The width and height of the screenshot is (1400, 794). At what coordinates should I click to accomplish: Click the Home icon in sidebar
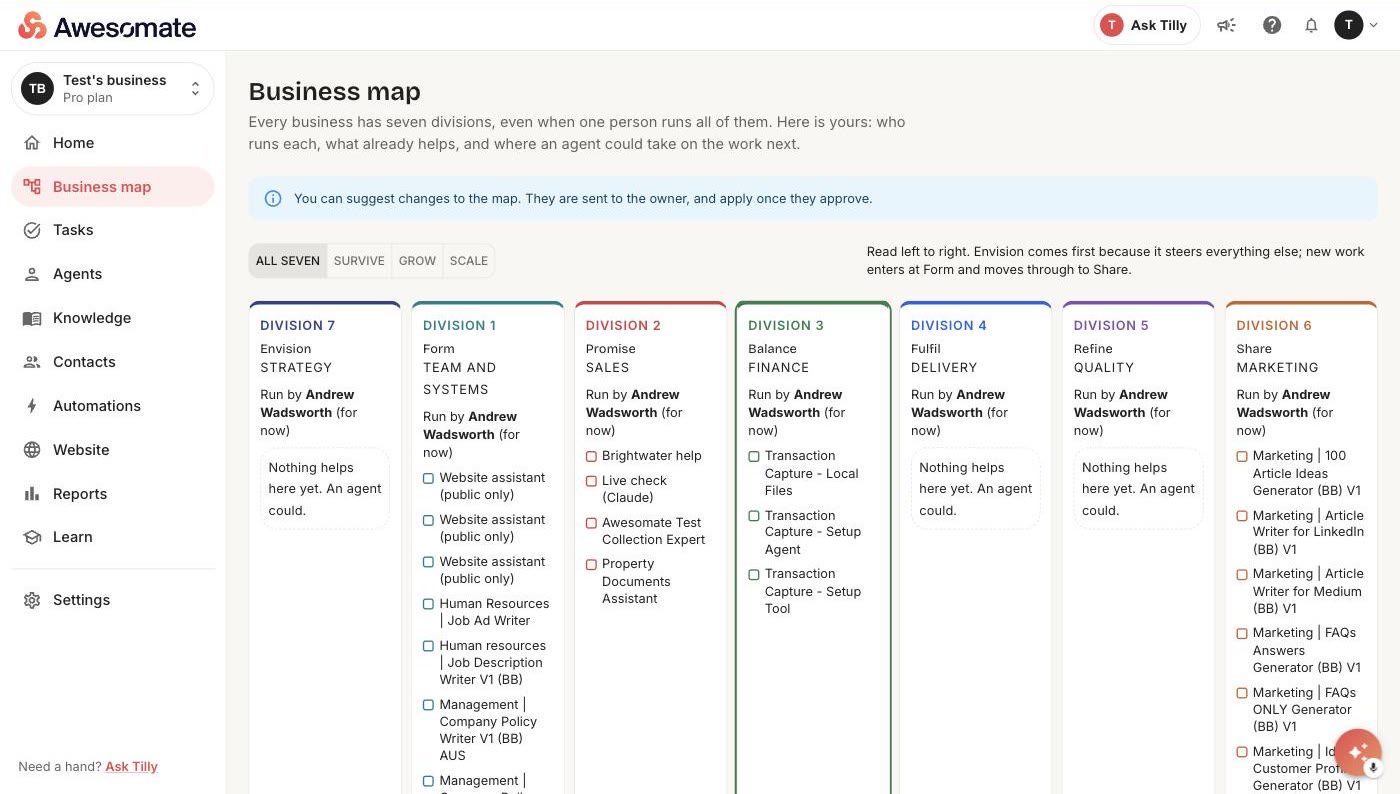tap(32, 143)
